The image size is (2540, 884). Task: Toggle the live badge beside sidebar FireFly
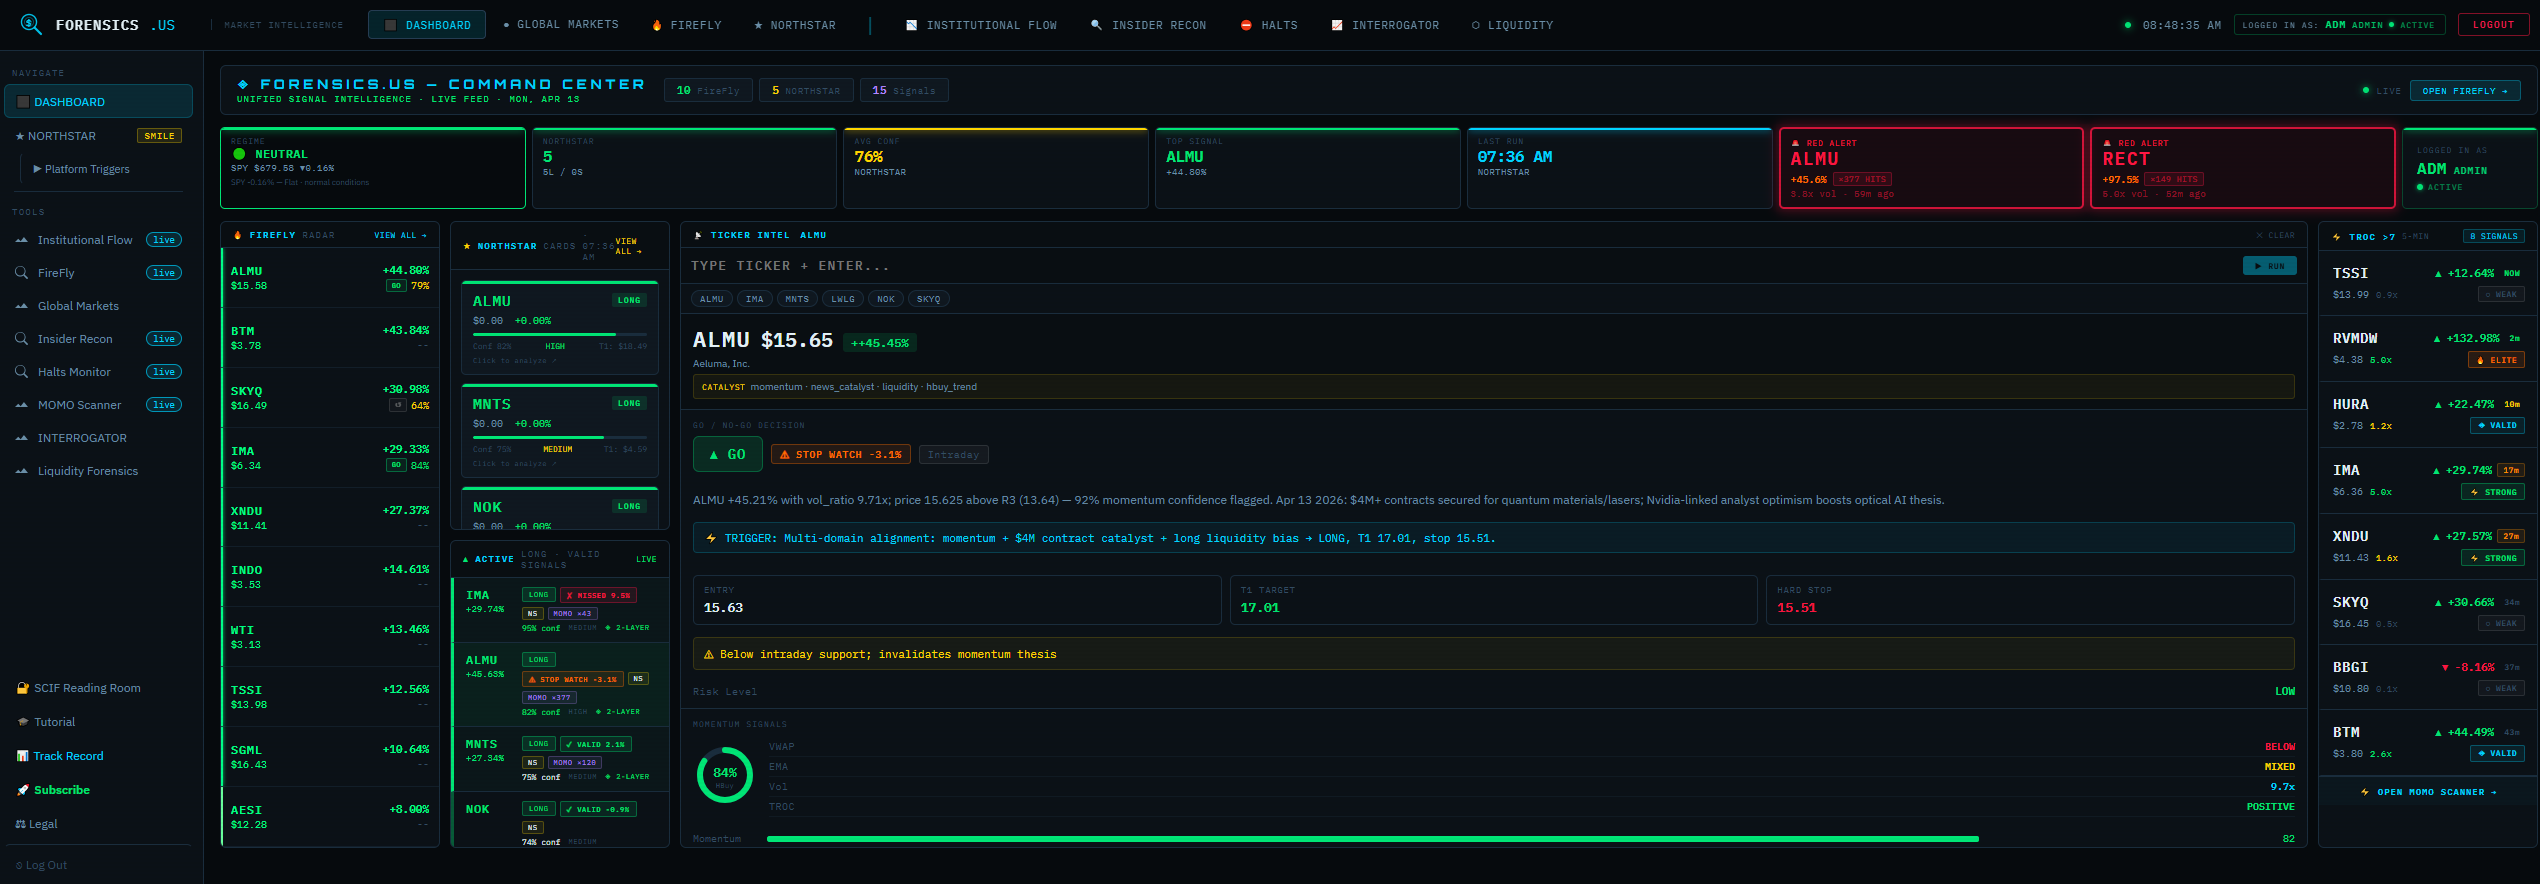[164, 273]
